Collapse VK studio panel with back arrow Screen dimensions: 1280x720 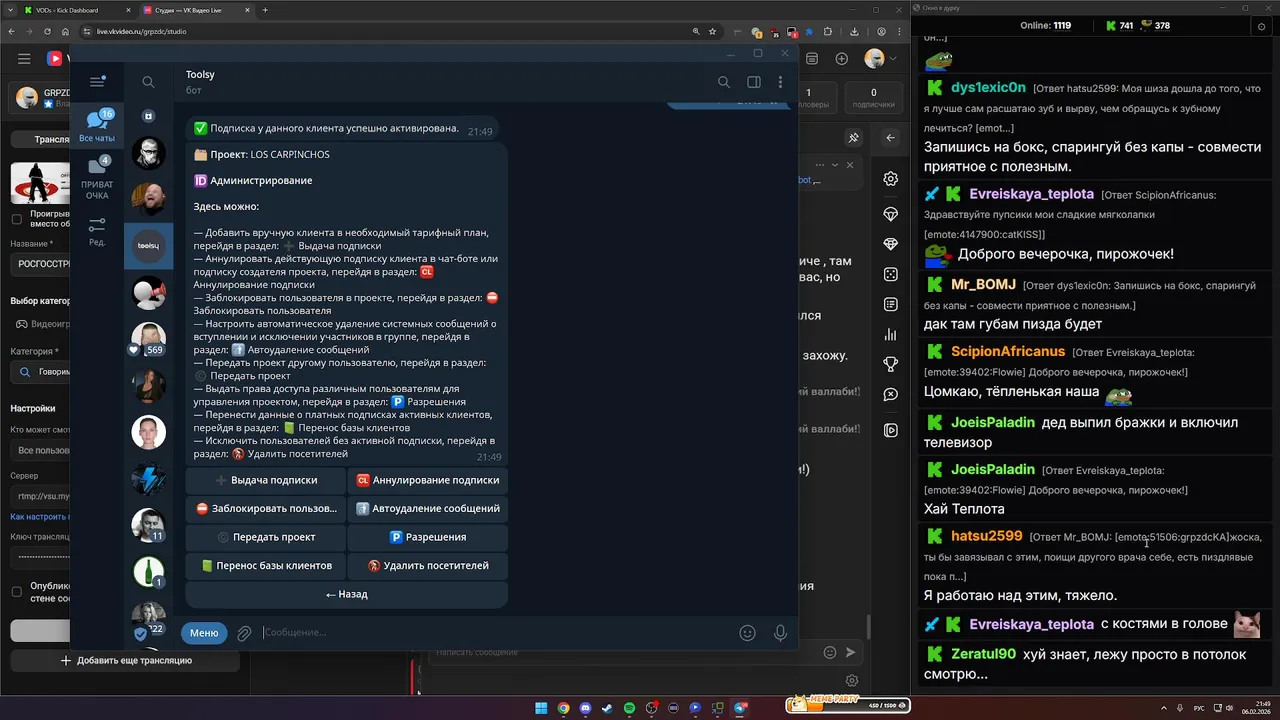point(890,138)
